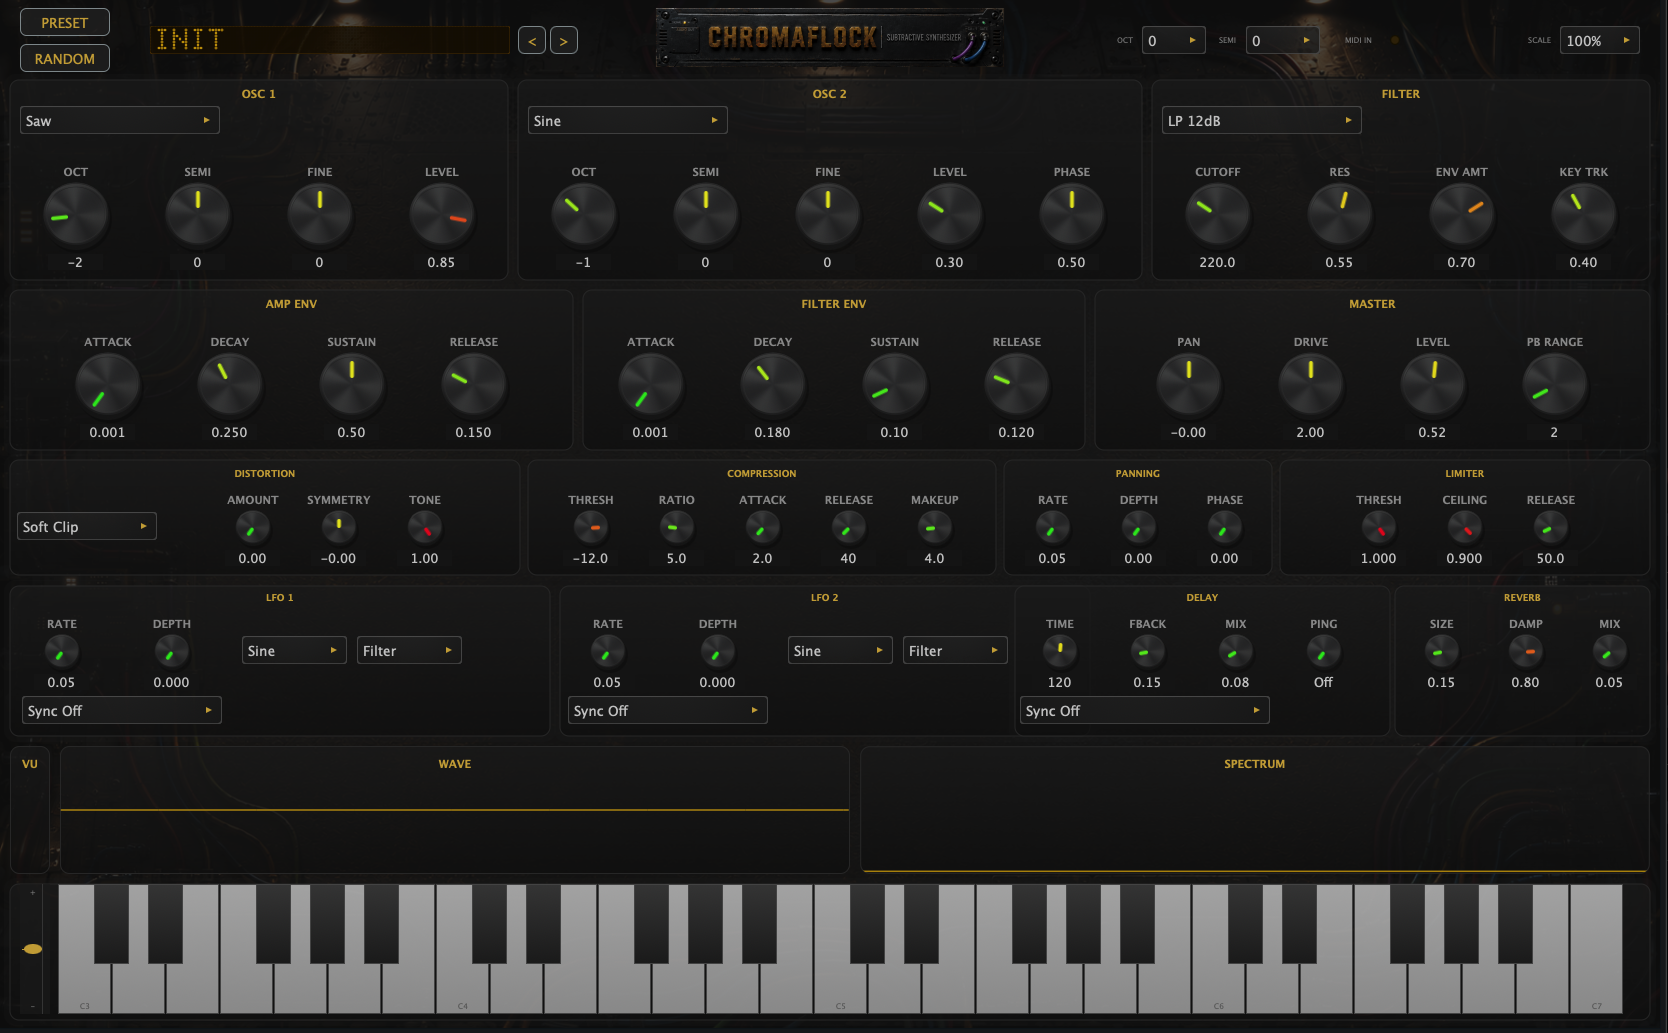Click the filter RES knob
Screen dimensions: 1668x1033
(x=1340, y=215)
